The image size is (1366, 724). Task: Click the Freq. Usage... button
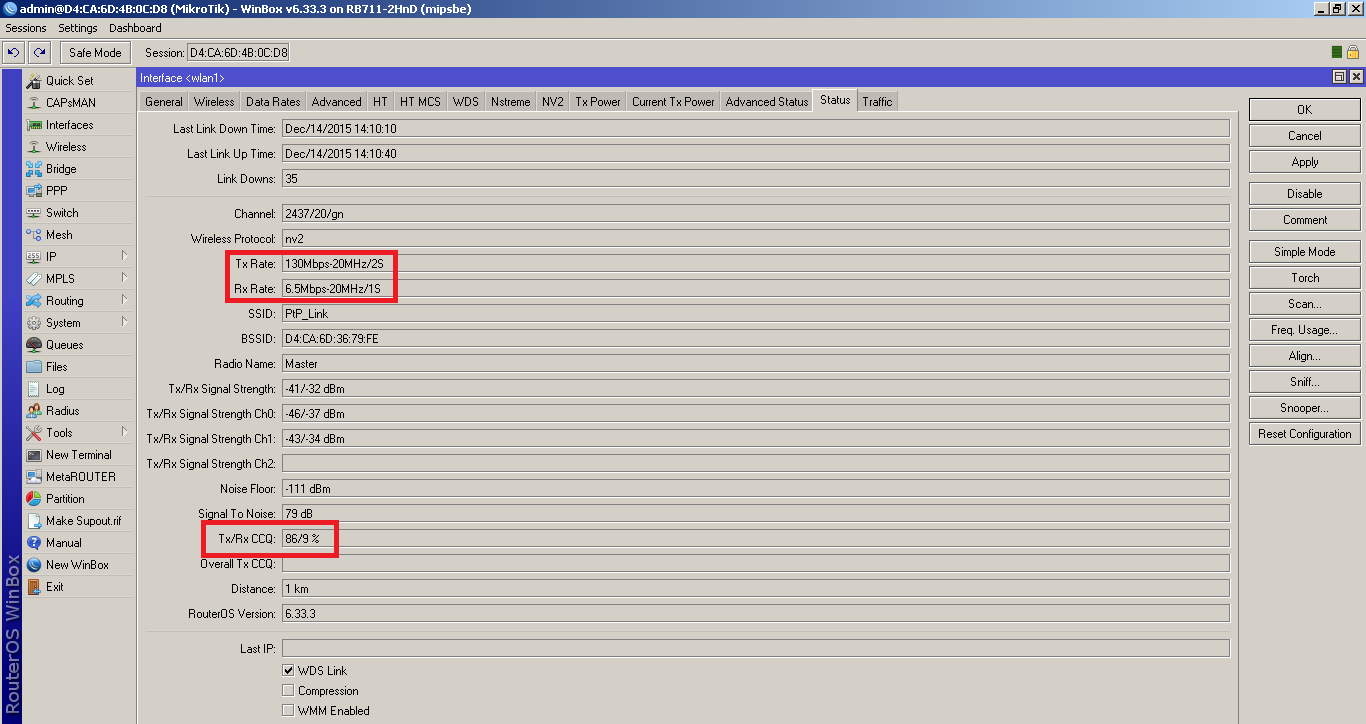click(1304, 330)
